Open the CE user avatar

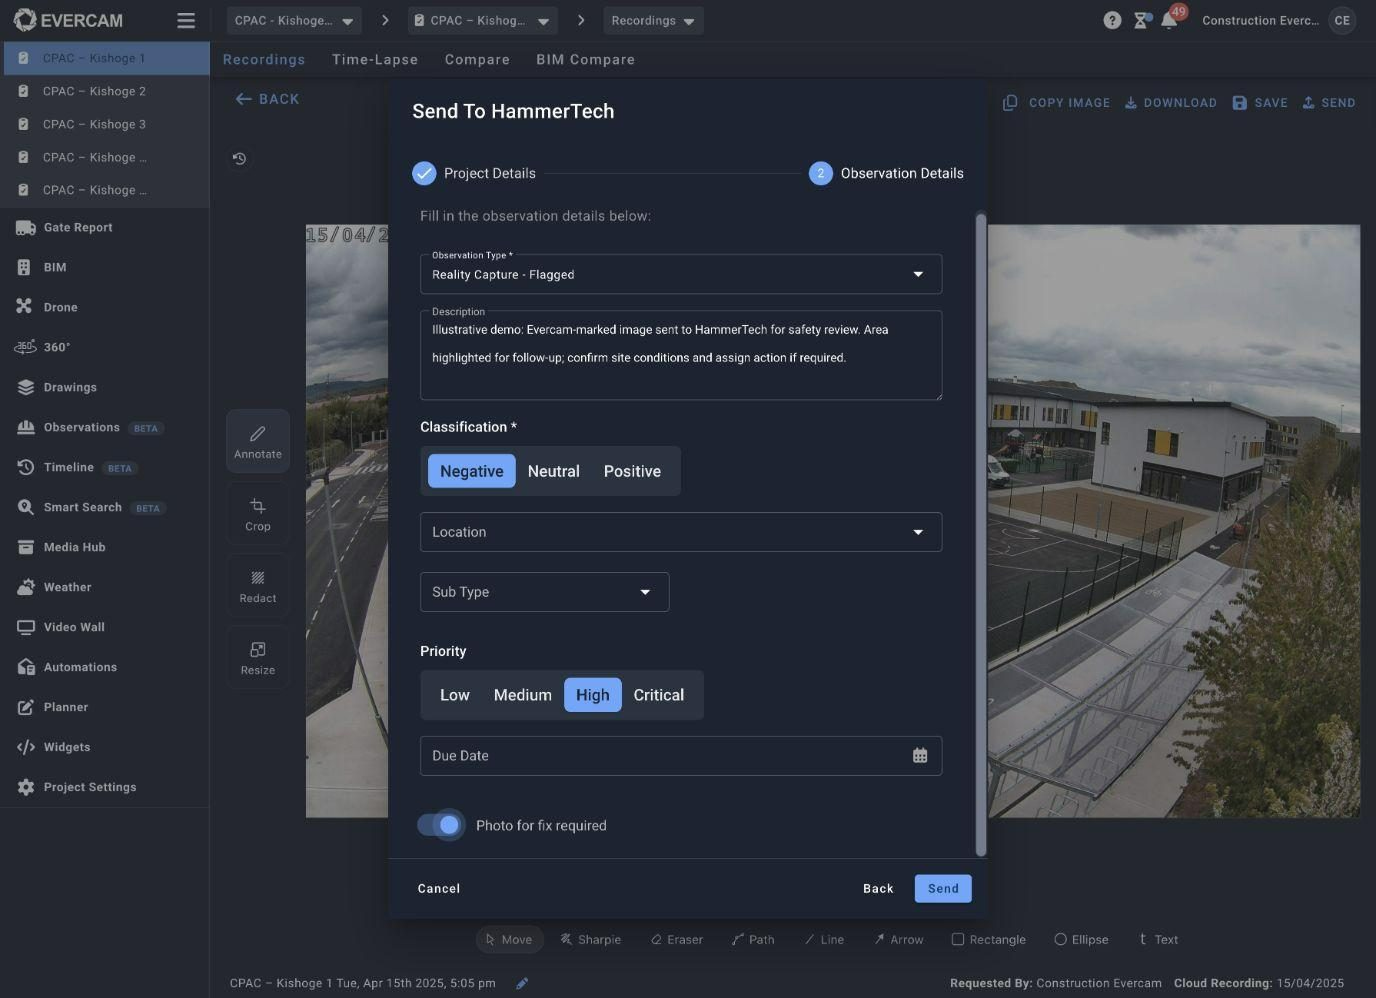1342,20
